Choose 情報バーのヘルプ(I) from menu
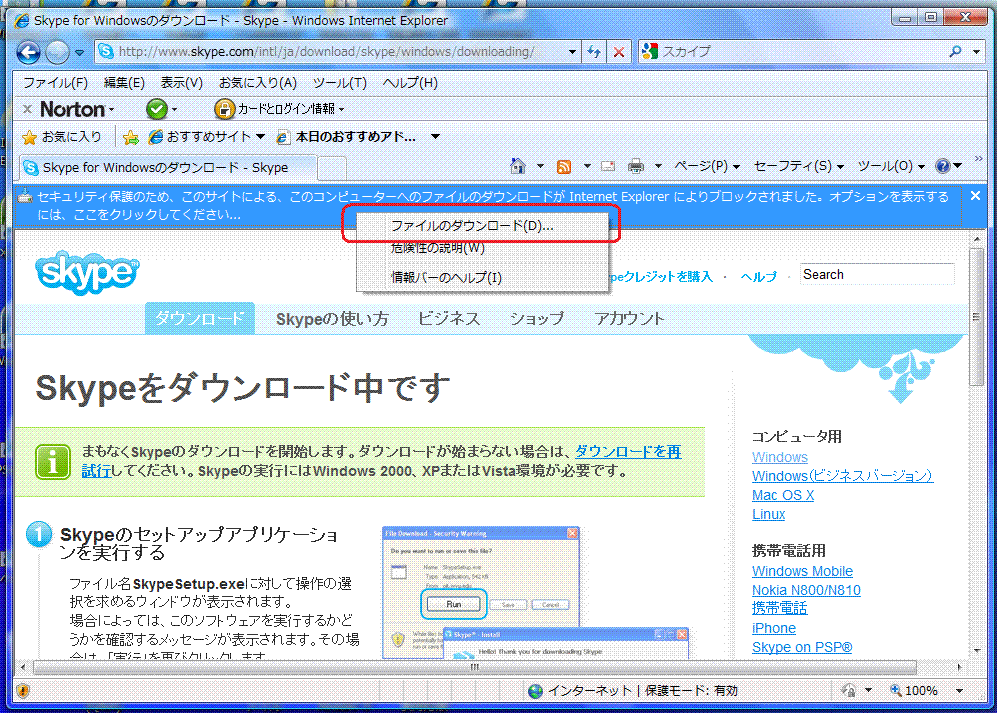The width and height of the screenshot is (997, 713). click(x=481, y=277)
